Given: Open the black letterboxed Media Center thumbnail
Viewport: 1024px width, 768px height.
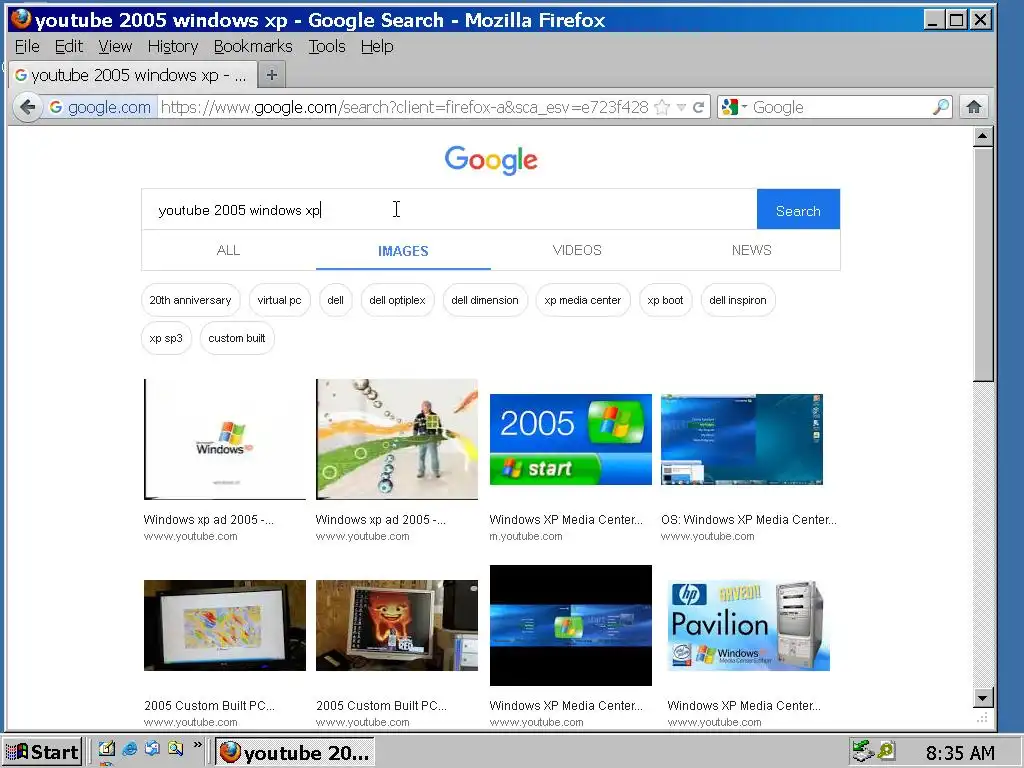Looking at the screenshot, I should click(x=571, y=625).
